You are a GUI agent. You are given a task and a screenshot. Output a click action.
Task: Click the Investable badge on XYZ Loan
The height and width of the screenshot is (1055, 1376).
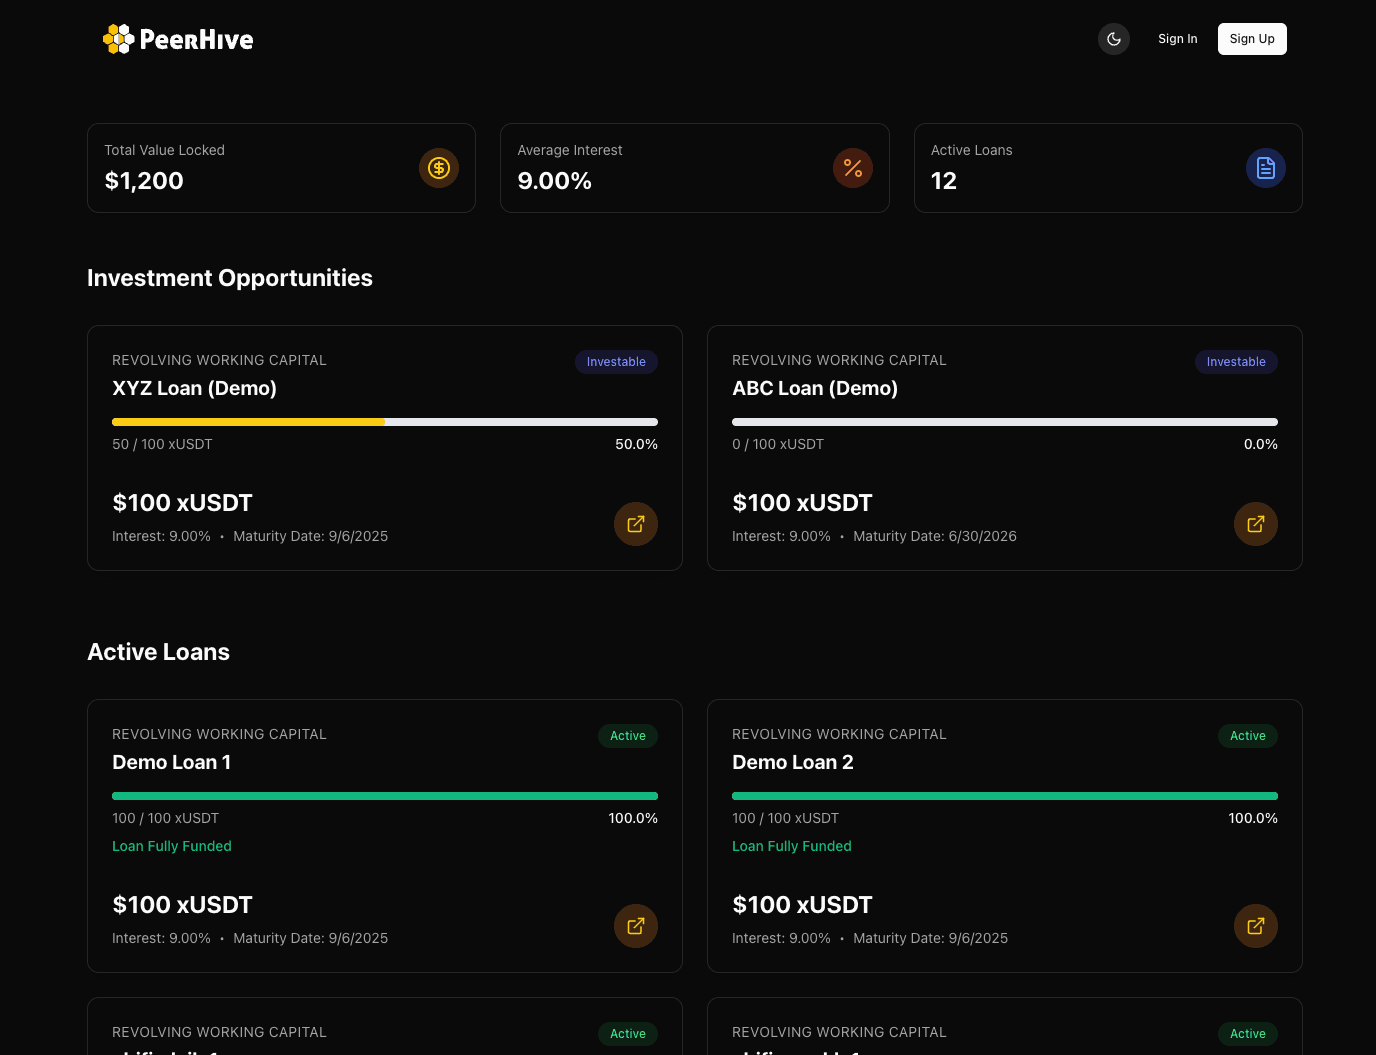(x=616, y=362)
